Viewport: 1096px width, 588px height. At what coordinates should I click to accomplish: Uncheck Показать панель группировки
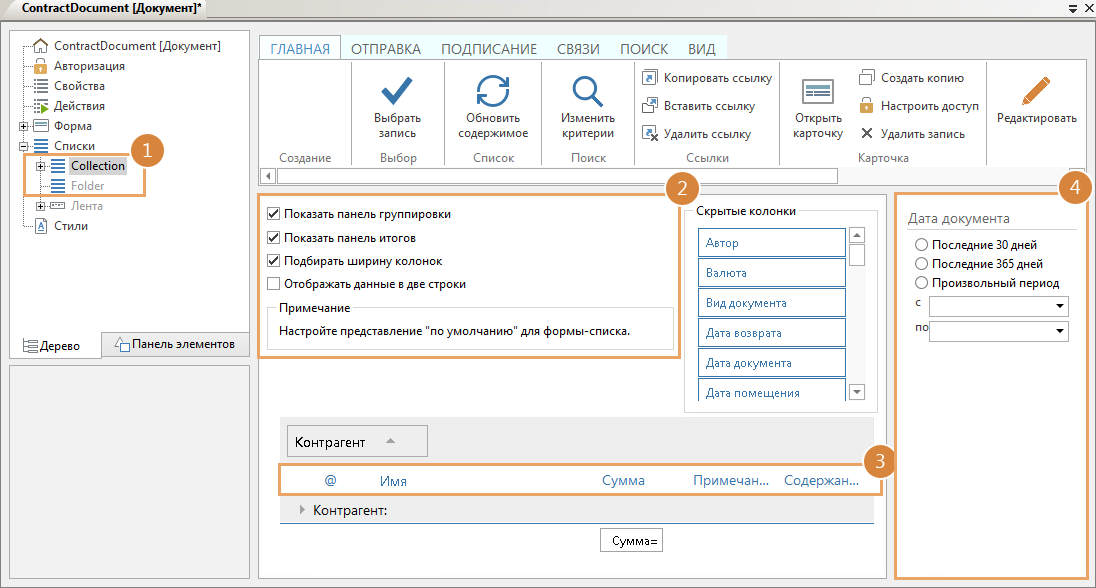click(274, 214)
